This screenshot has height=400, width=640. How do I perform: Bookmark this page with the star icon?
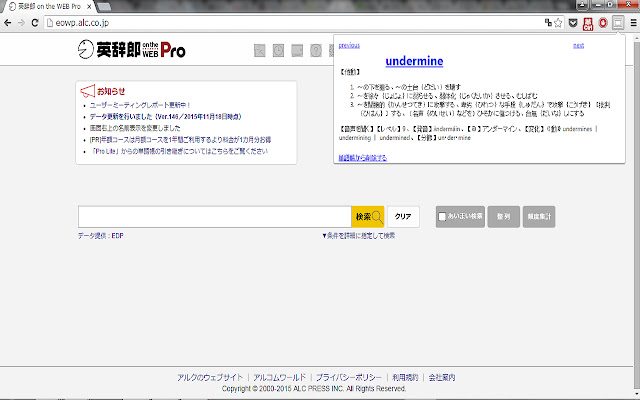pyautogui.click(x=558, y=23)
